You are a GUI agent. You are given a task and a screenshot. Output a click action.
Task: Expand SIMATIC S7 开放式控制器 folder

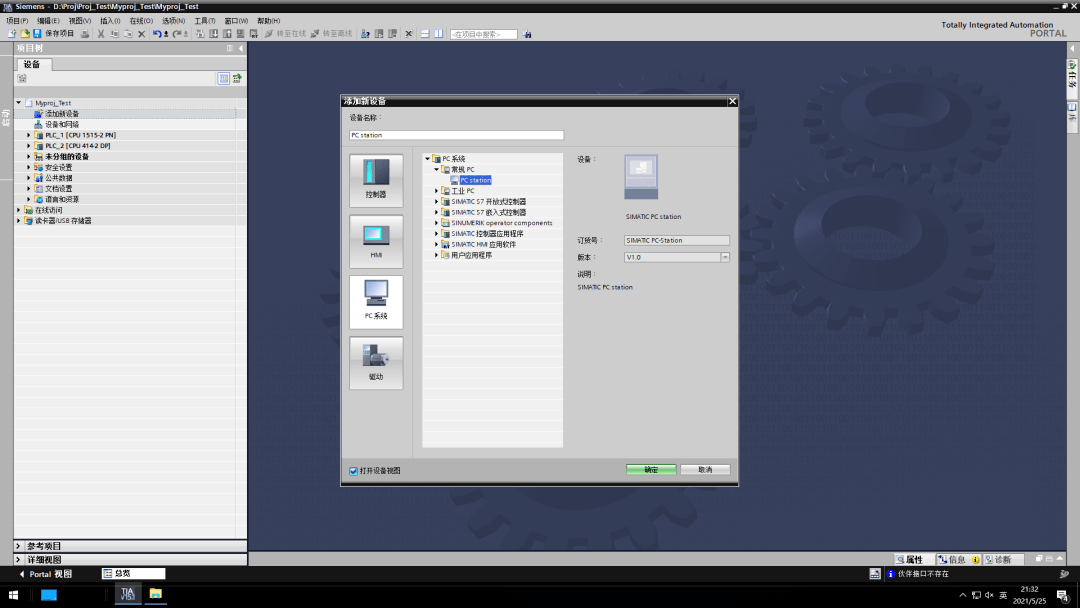437,202
